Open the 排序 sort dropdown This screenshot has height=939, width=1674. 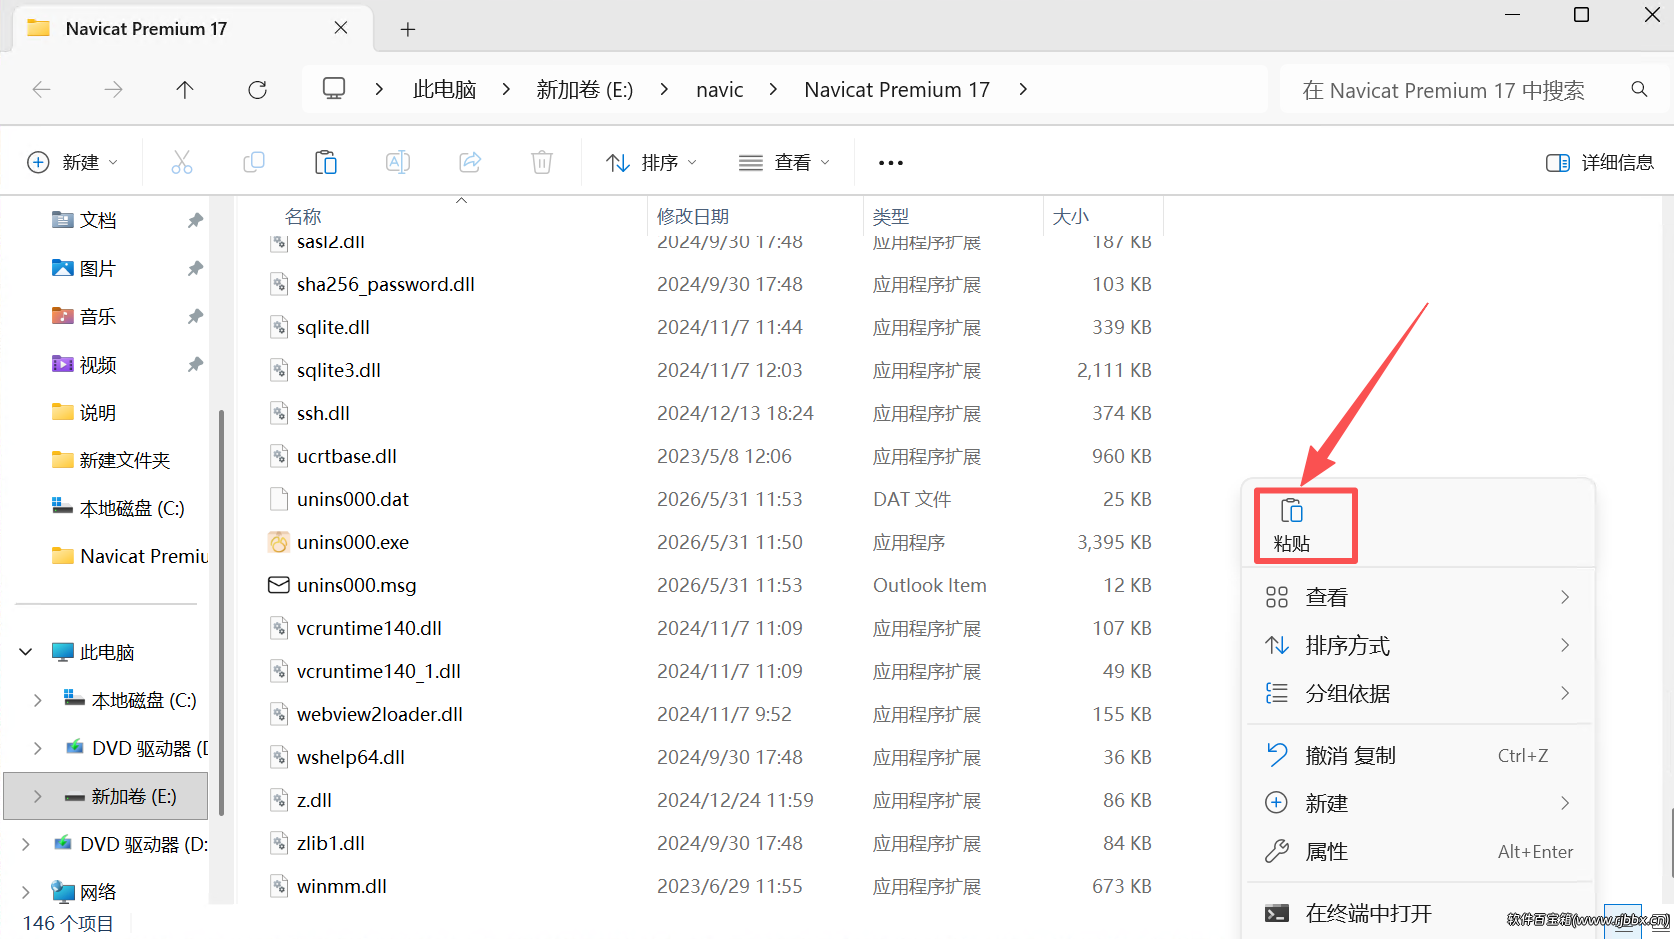651,162
